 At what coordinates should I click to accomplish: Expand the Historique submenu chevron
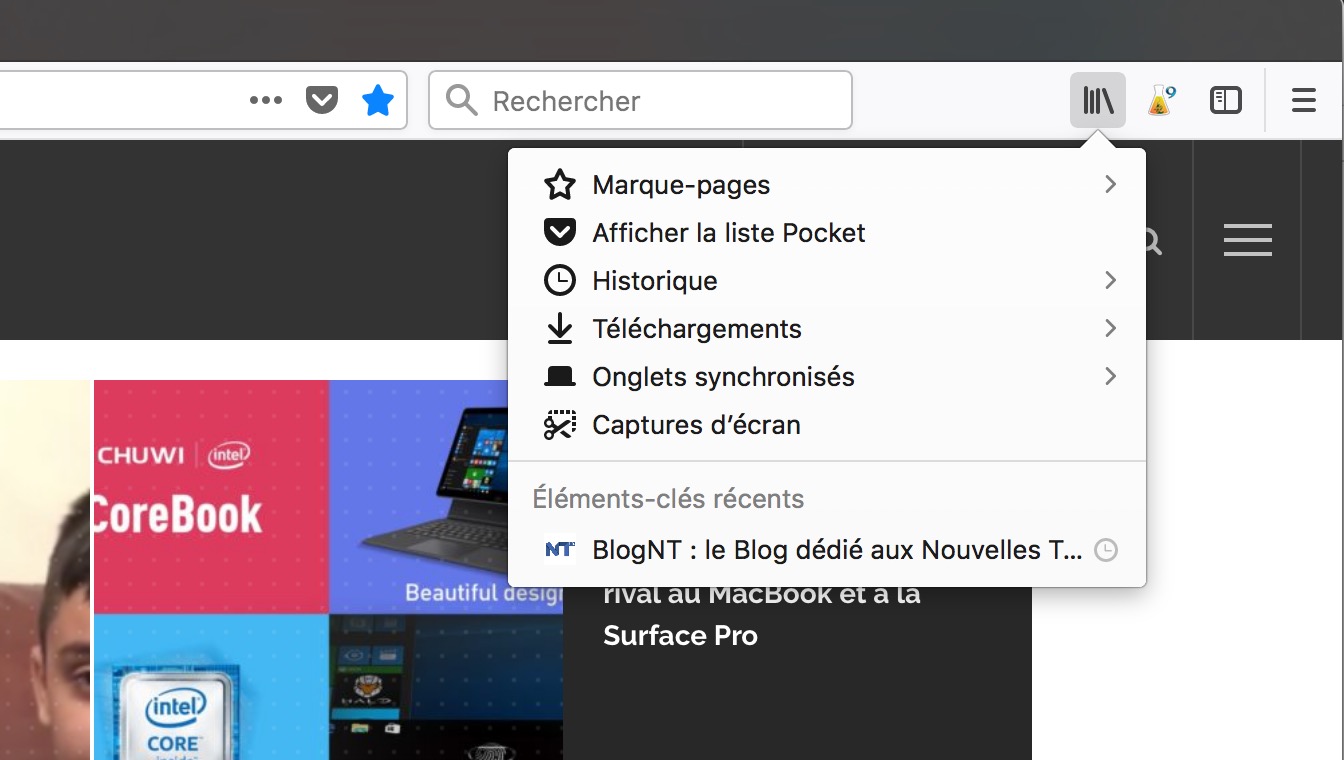click(1109, 281)
